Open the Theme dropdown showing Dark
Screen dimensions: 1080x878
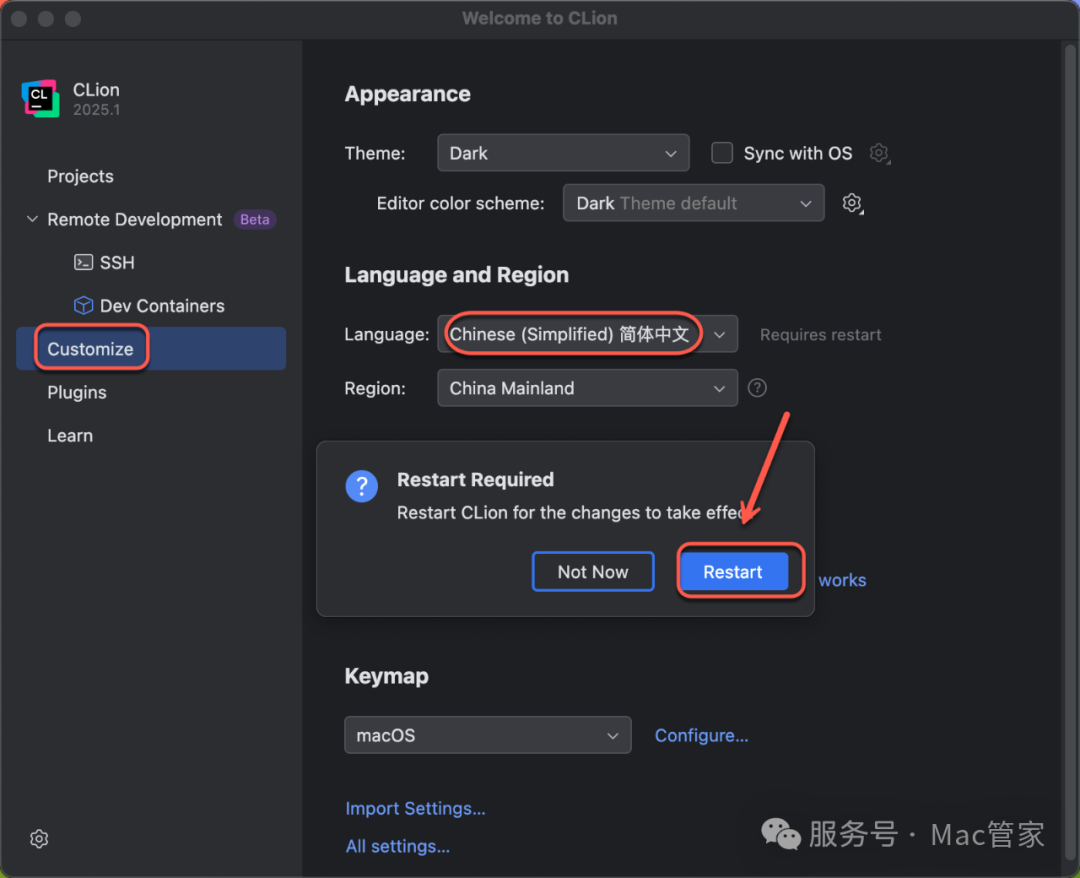click(563, 153)
